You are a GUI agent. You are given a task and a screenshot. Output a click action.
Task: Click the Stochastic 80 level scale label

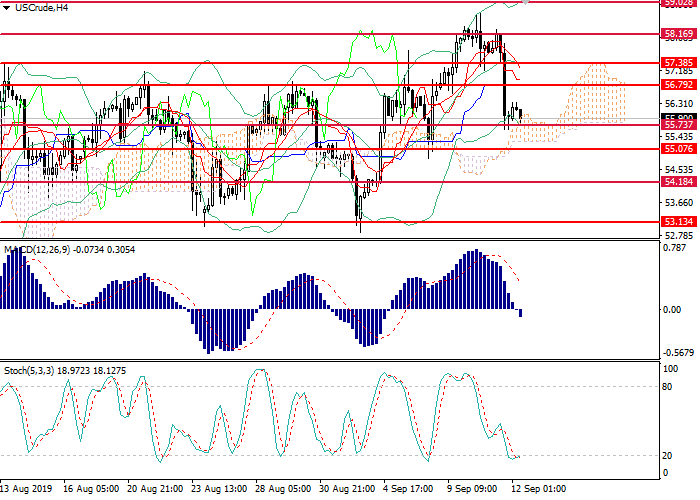coord(667,386)
